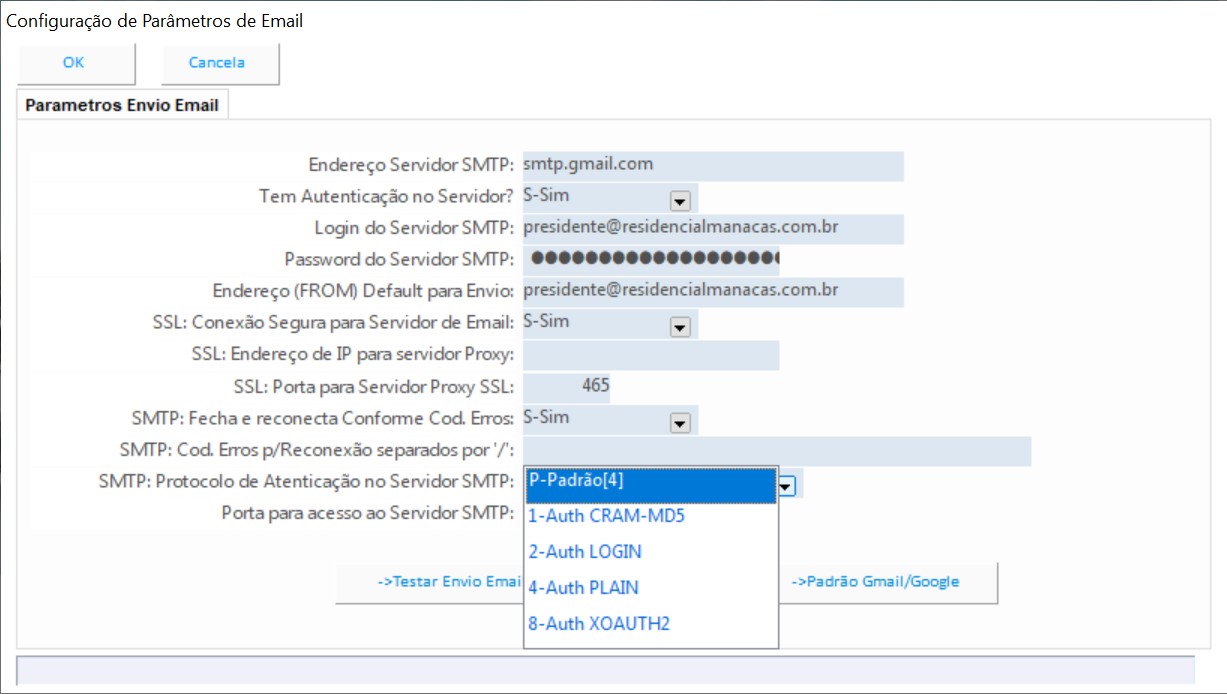Select 2-Auth LOGIN option
This screenshot has height=694, width=1227.
click(650, 552)
